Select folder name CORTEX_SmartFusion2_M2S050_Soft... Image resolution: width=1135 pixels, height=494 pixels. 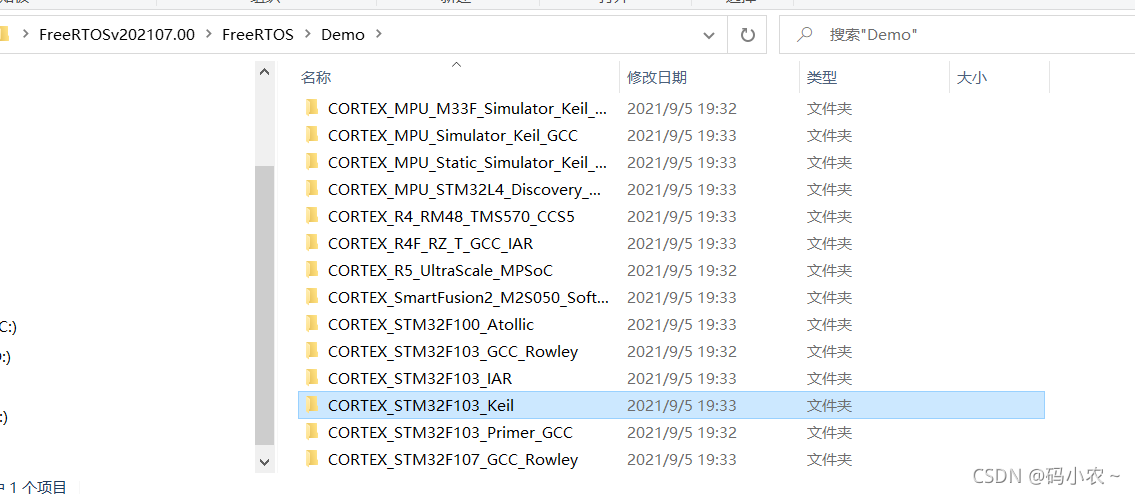click(x=468, y=297)
